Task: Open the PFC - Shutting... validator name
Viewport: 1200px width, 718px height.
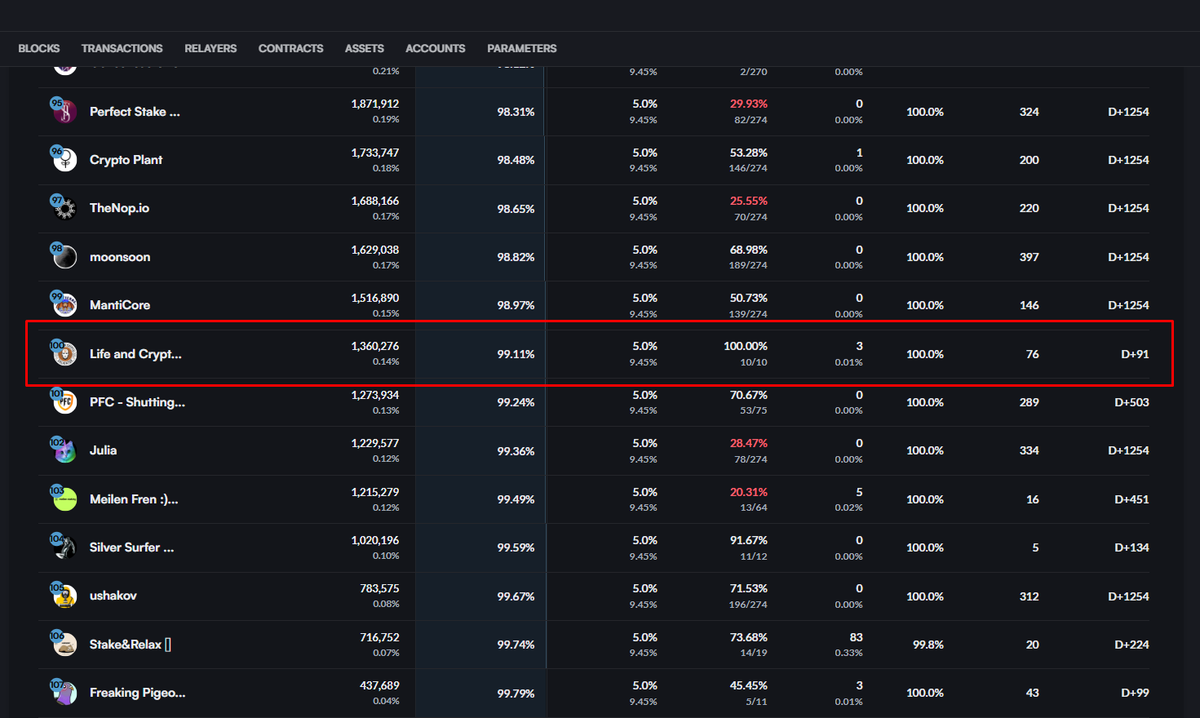Action: 137,402
